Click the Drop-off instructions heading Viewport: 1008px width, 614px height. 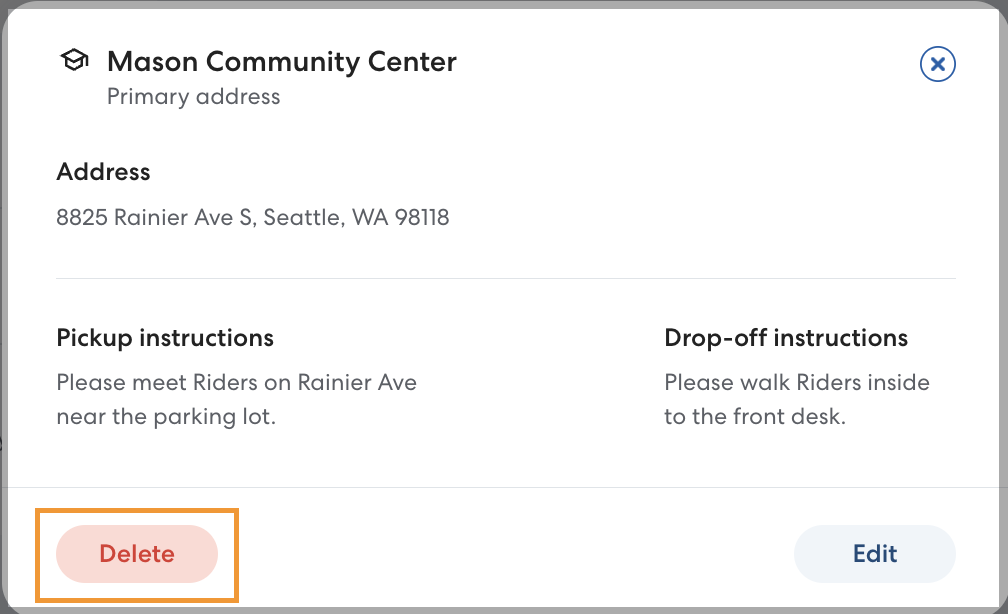pos(785,338)
